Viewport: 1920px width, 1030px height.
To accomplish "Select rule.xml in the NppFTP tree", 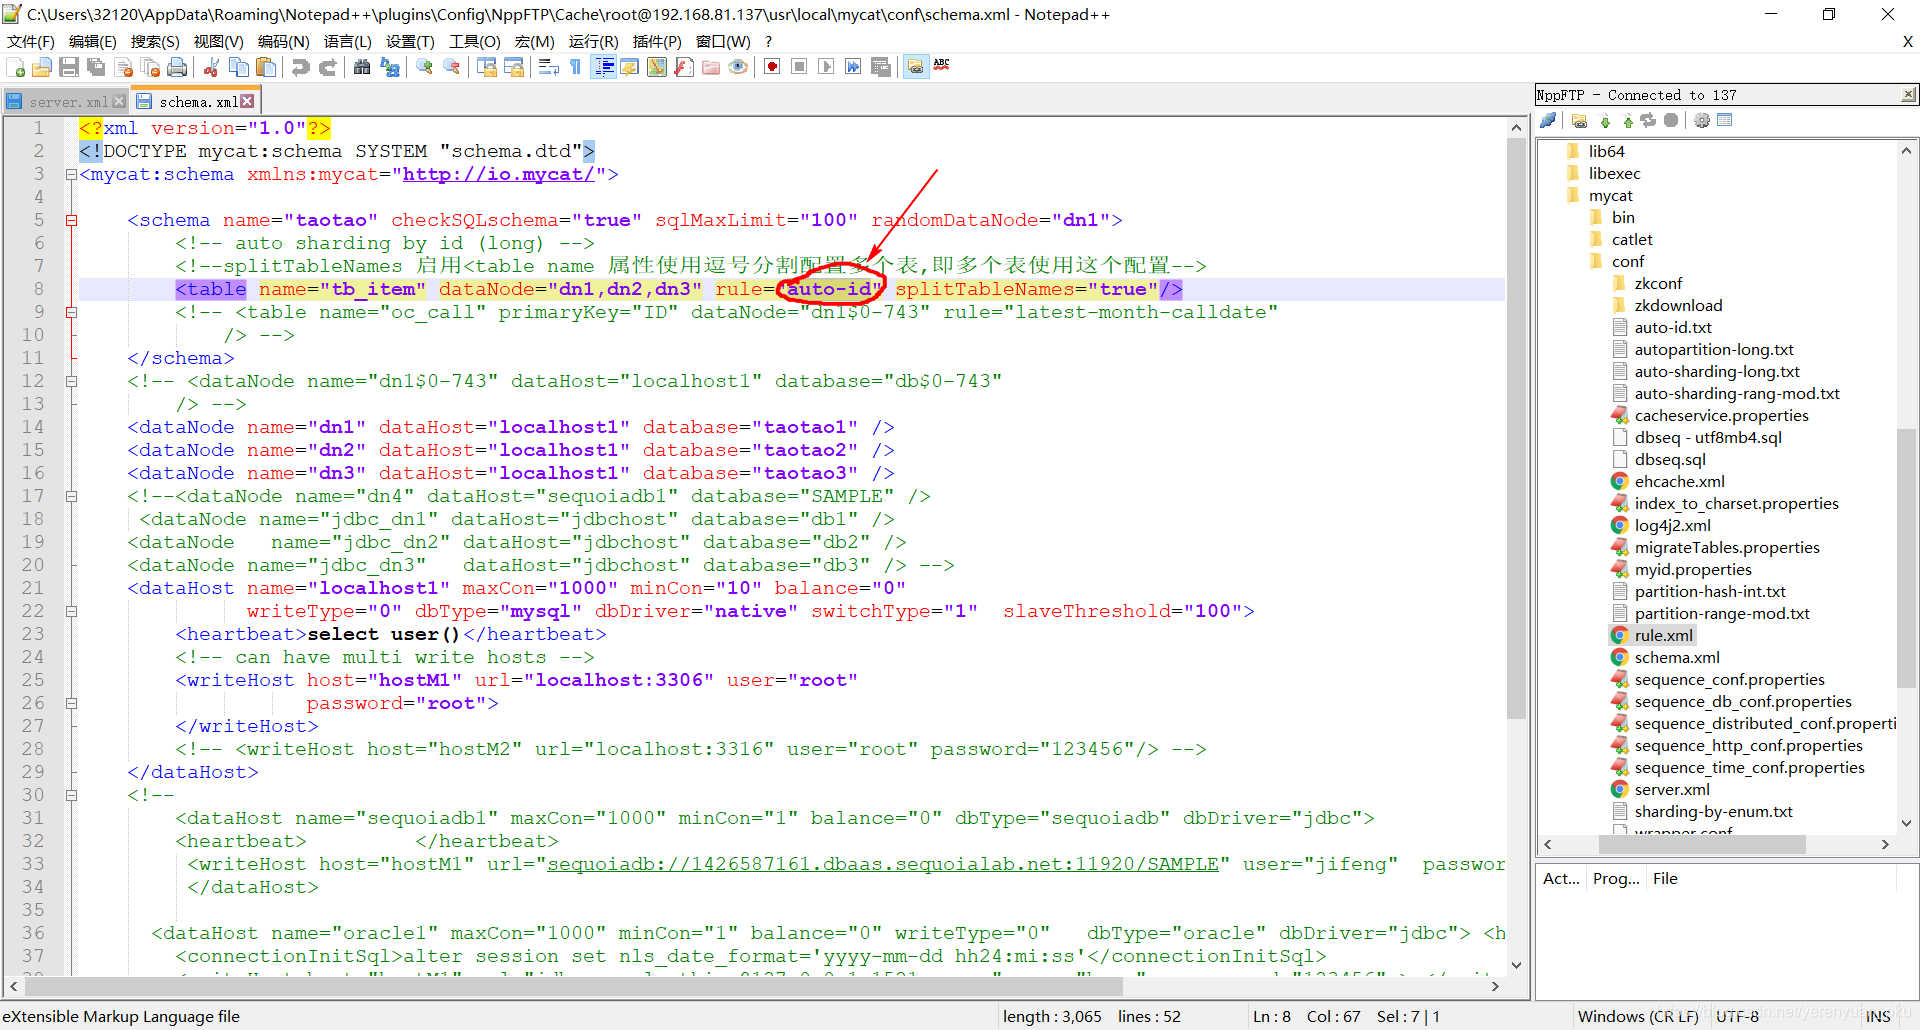I will (1663, 635).
